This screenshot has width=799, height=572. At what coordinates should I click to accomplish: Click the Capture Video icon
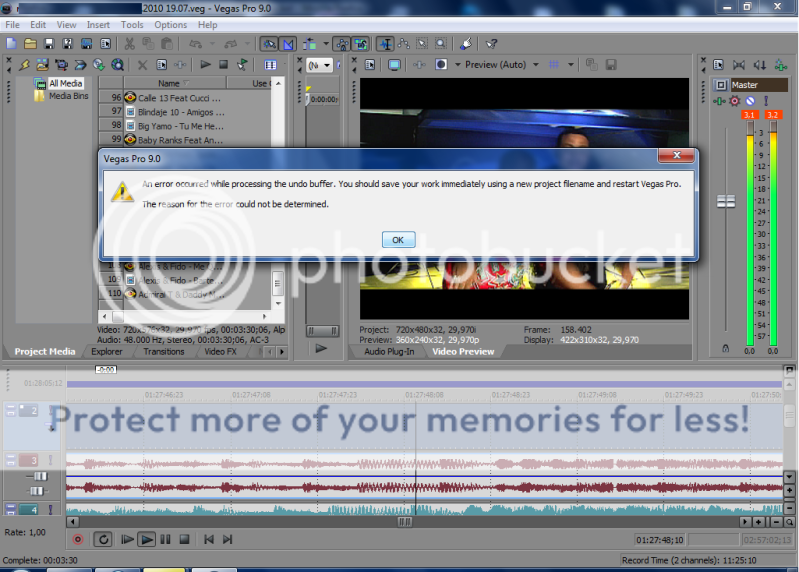click(x=61, y=65)
